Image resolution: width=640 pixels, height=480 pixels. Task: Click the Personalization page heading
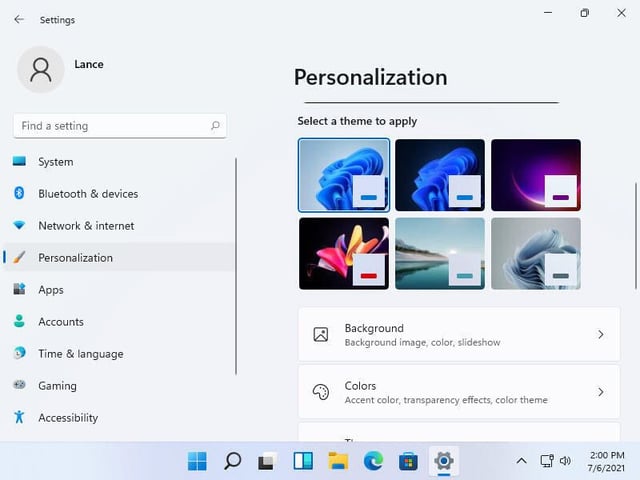370,77
